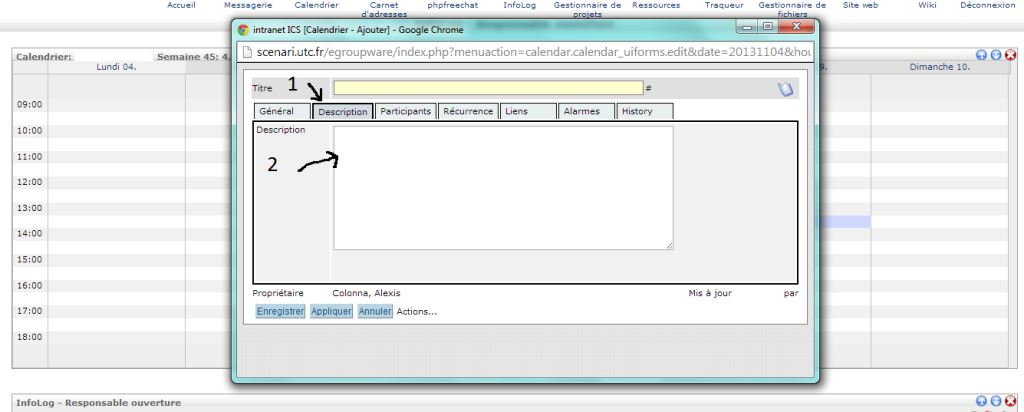
Task: Open phpfreechat module
Action: [453, 5]
